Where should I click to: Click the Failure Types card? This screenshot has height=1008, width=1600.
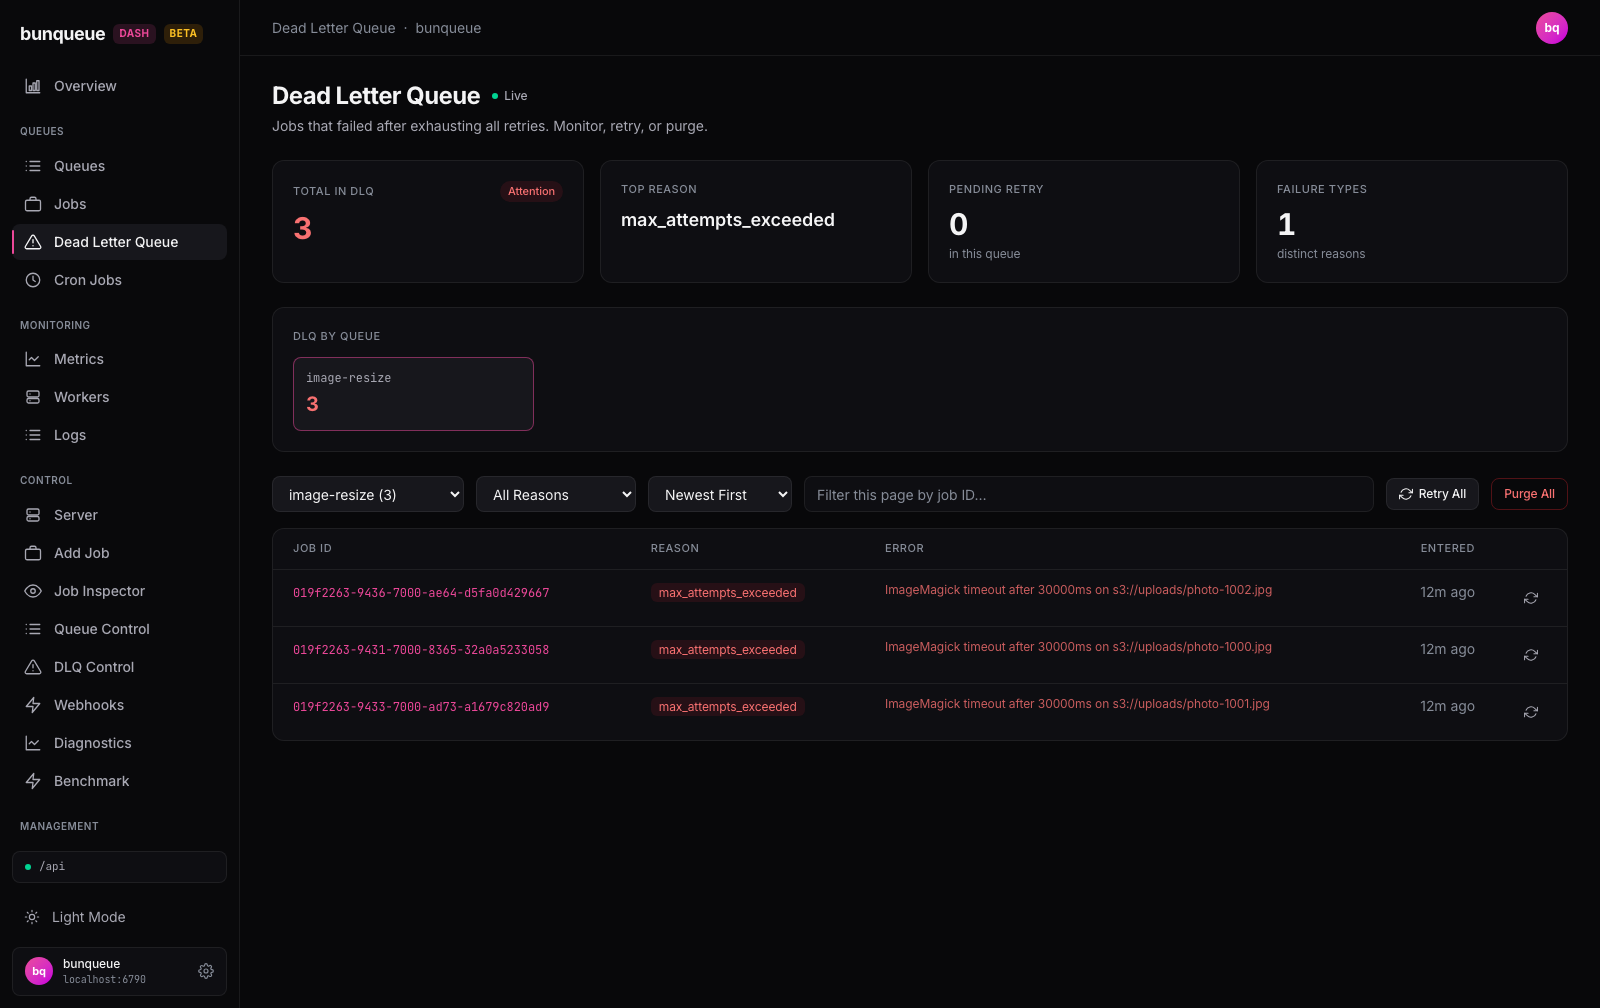tap(1412, 222)
